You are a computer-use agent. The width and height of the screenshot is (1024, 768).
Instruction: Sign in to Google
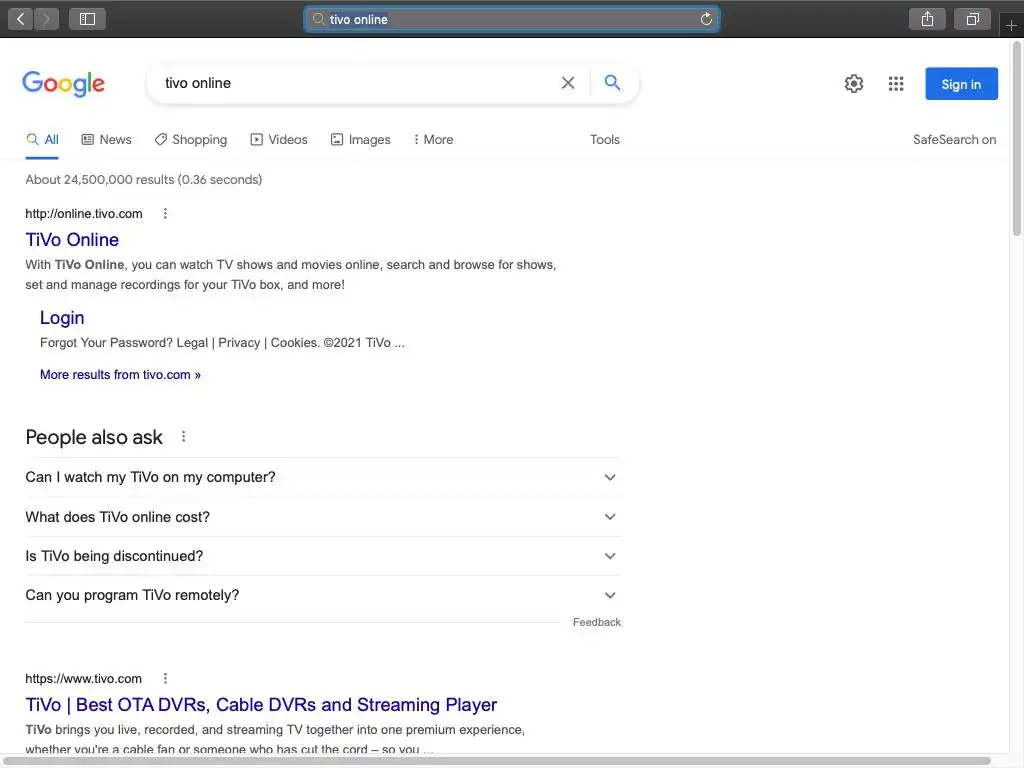coord(961,84)
